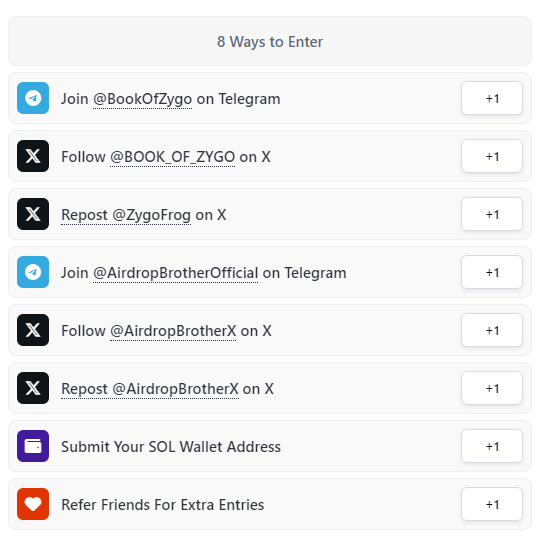This screenshot has height=536, width=540.
Task: Click the 8 Ways to Enter header
Action: point(270,41)
